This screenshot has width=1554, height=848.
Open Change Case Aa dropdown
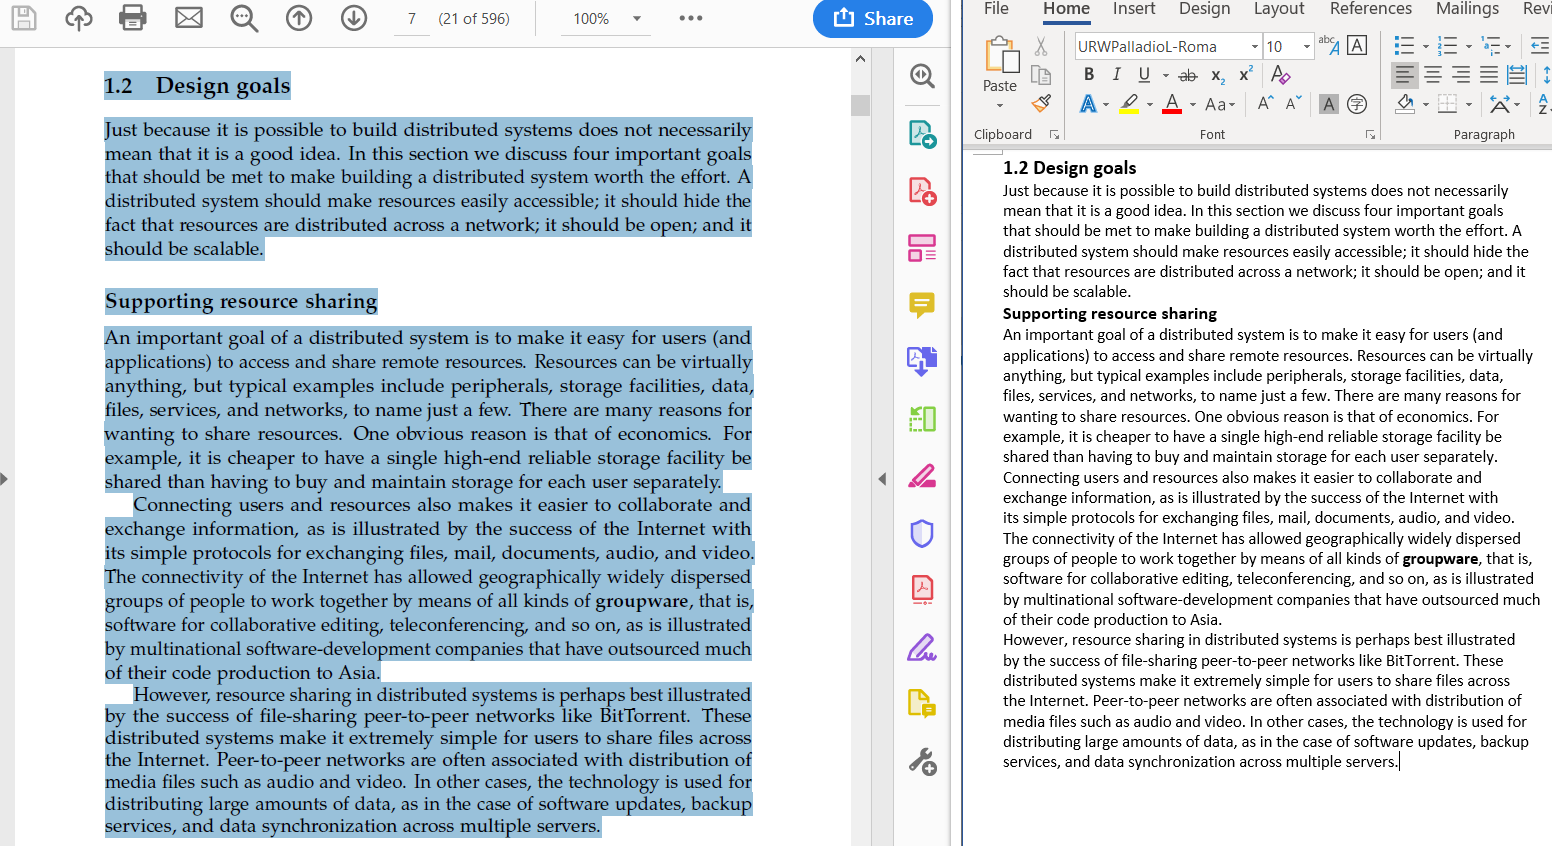click(x=1220, y=104)
